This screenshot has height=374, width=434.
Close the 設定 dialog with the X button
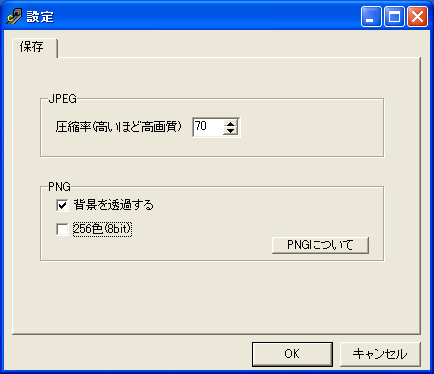418,17
